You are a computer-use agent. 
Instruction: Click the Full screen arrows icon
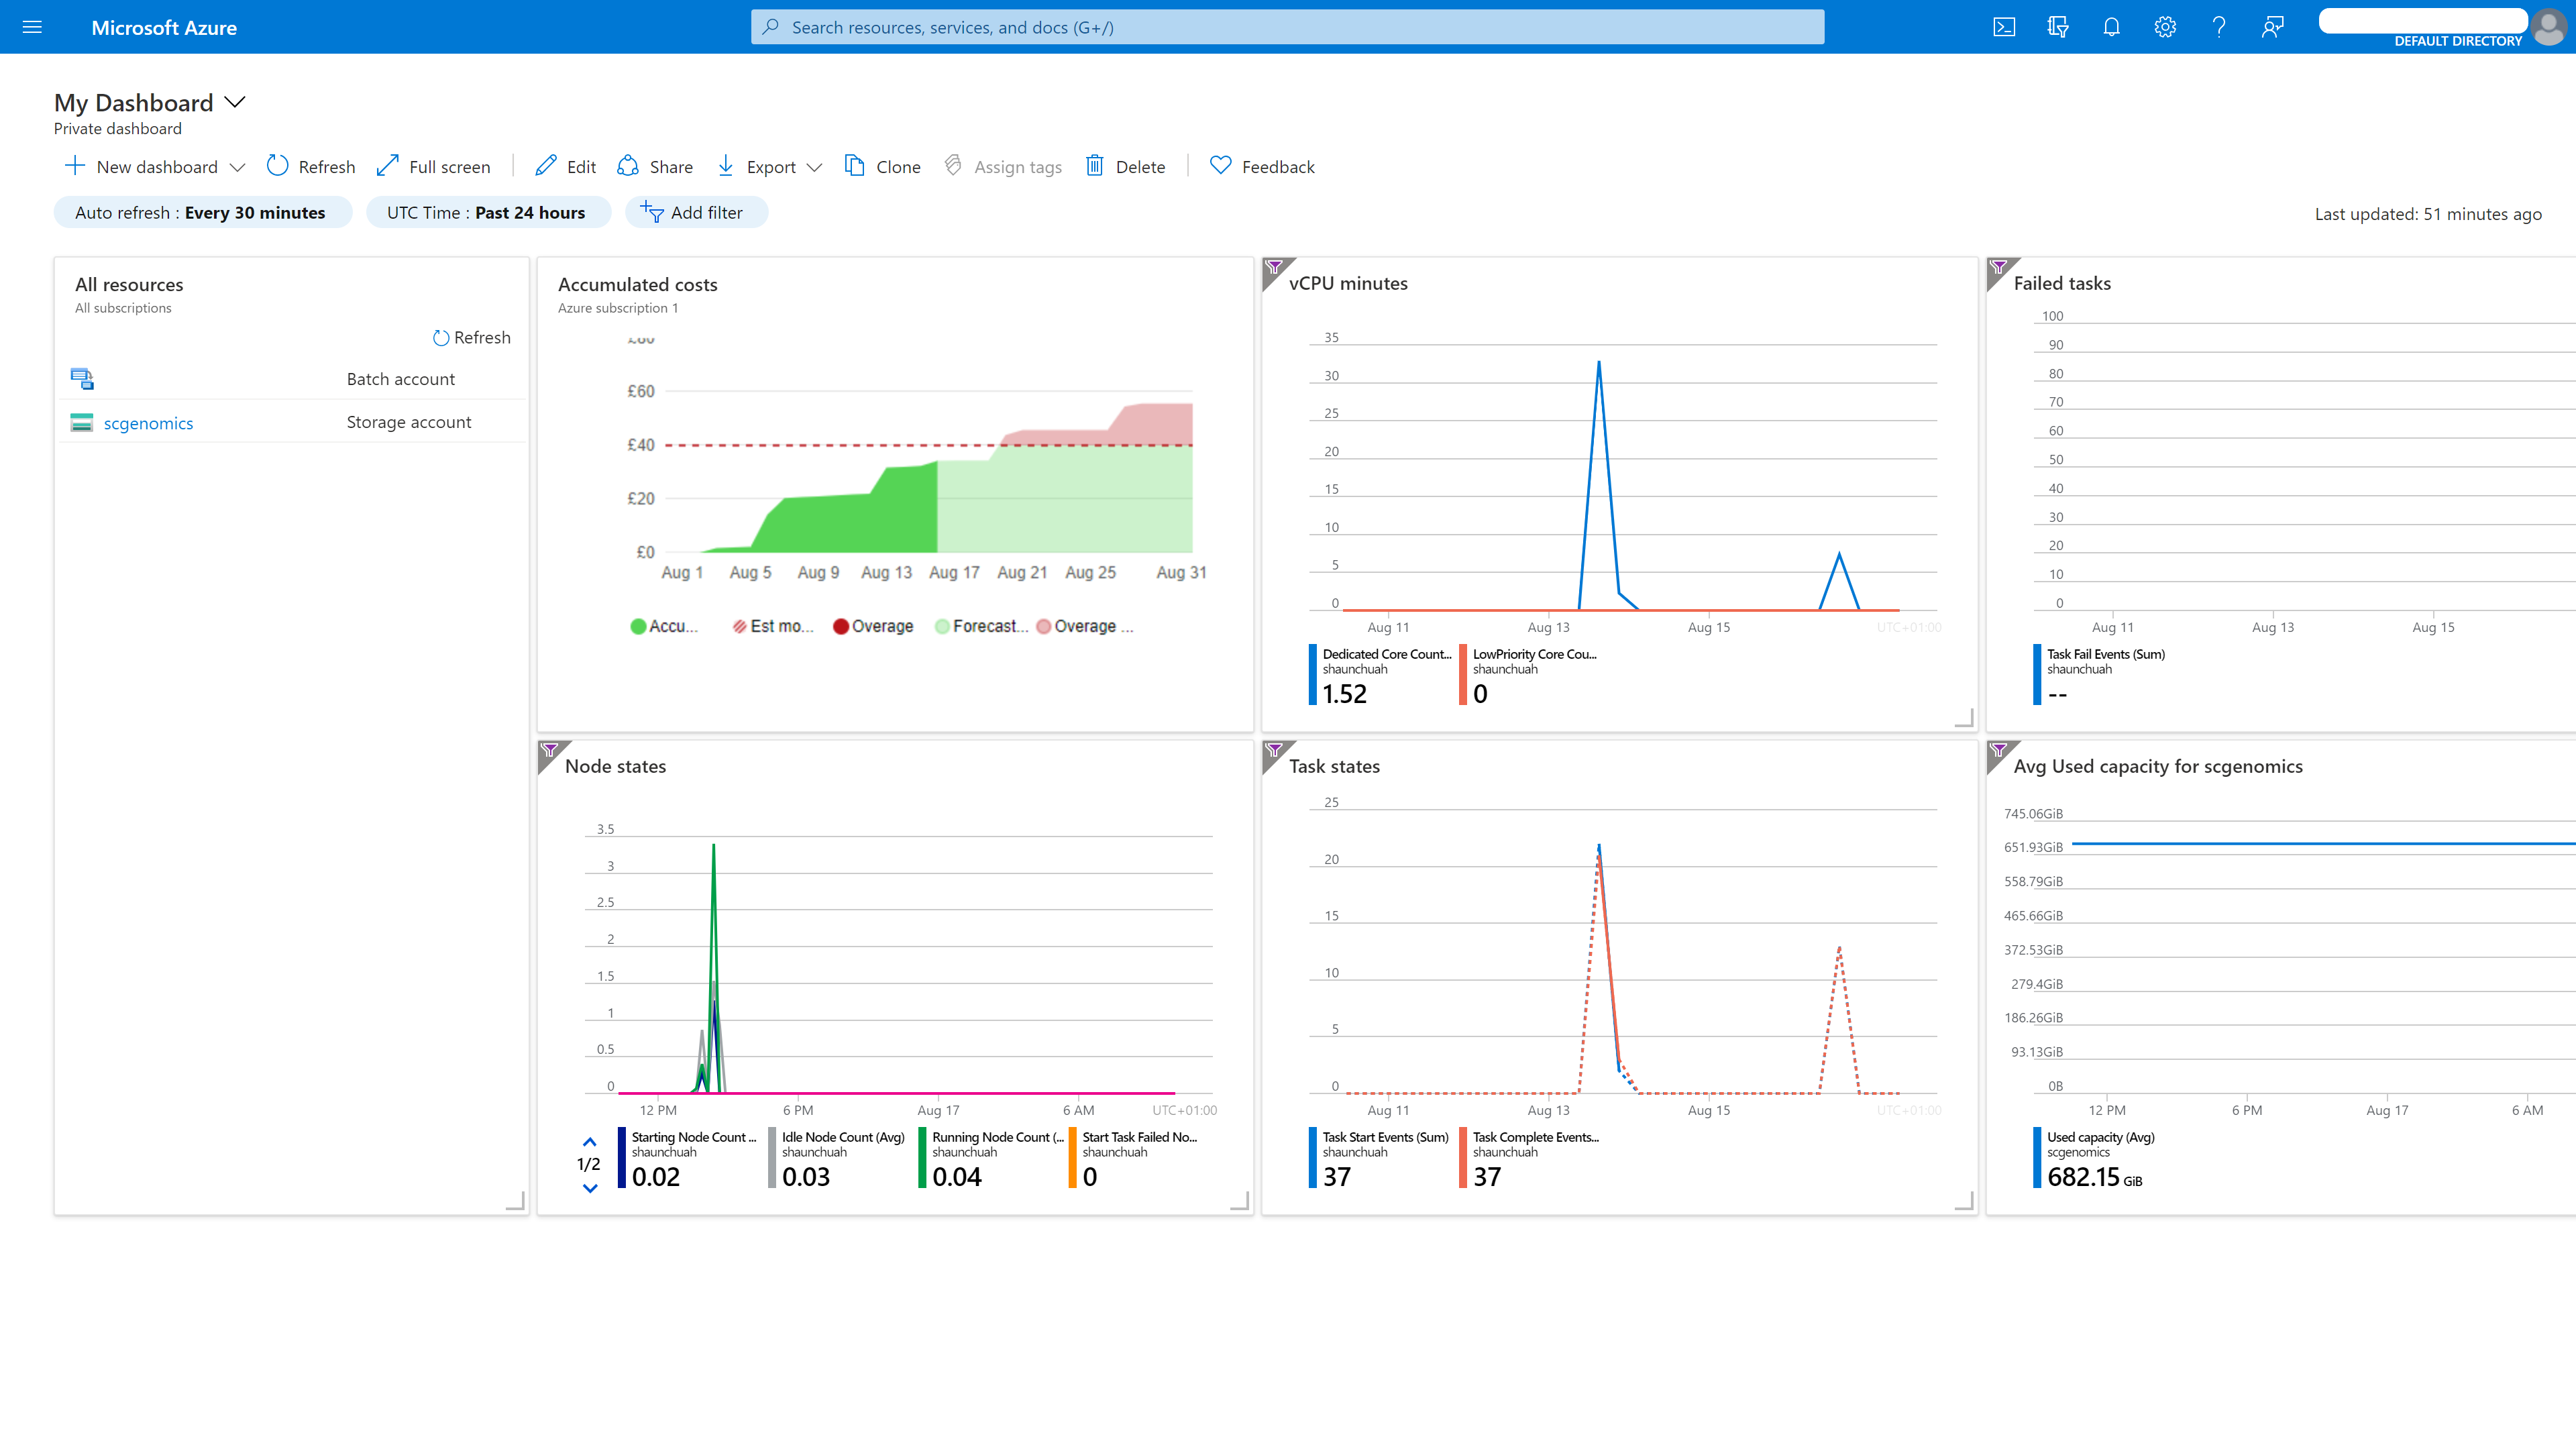point(388,166)
